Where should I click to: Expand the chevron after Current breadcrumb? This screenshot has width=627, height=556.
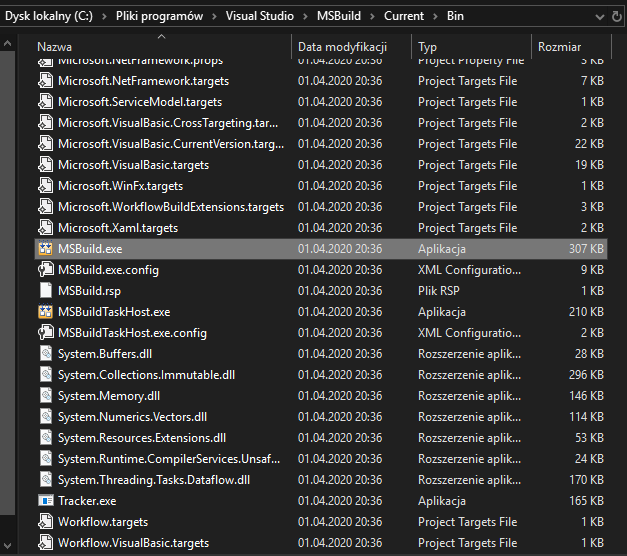(435, 16)
